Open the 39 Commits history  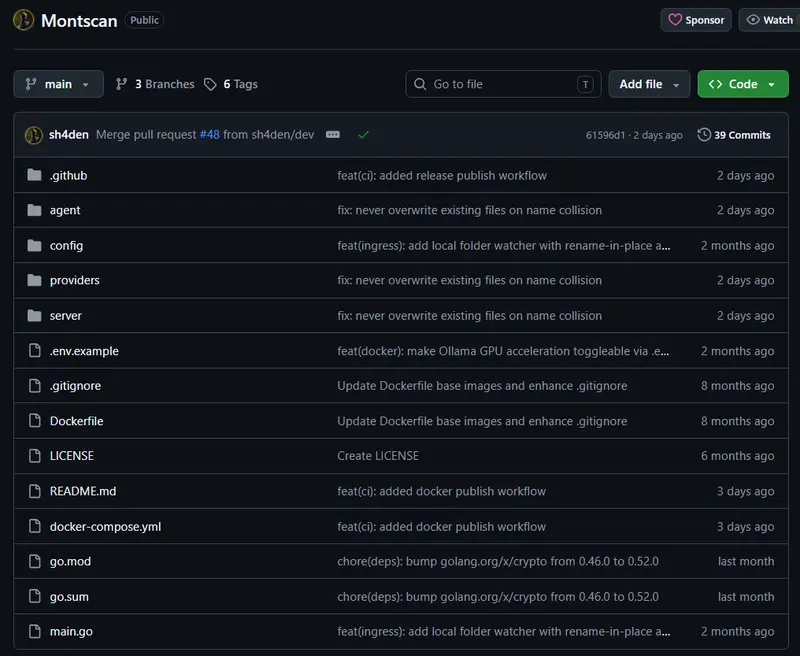[734, 135]
